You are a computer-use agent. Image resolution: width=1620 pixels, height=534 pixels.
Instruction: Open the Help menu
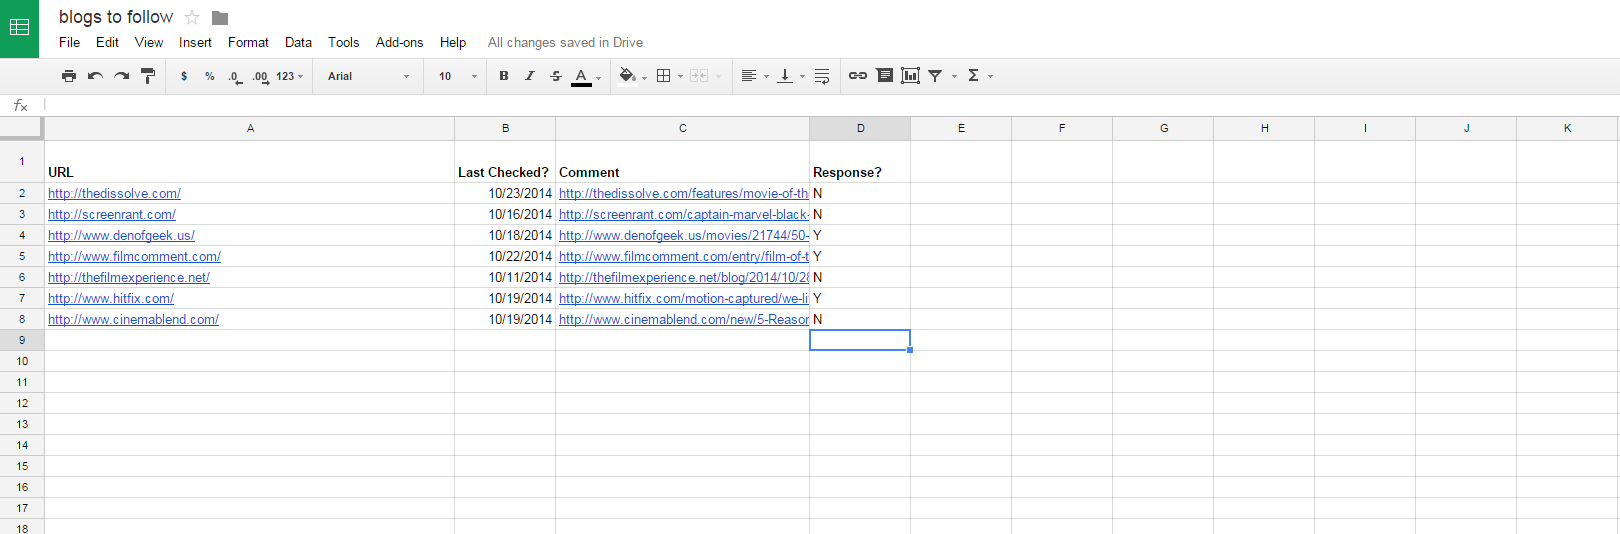(x=453, y=42)
